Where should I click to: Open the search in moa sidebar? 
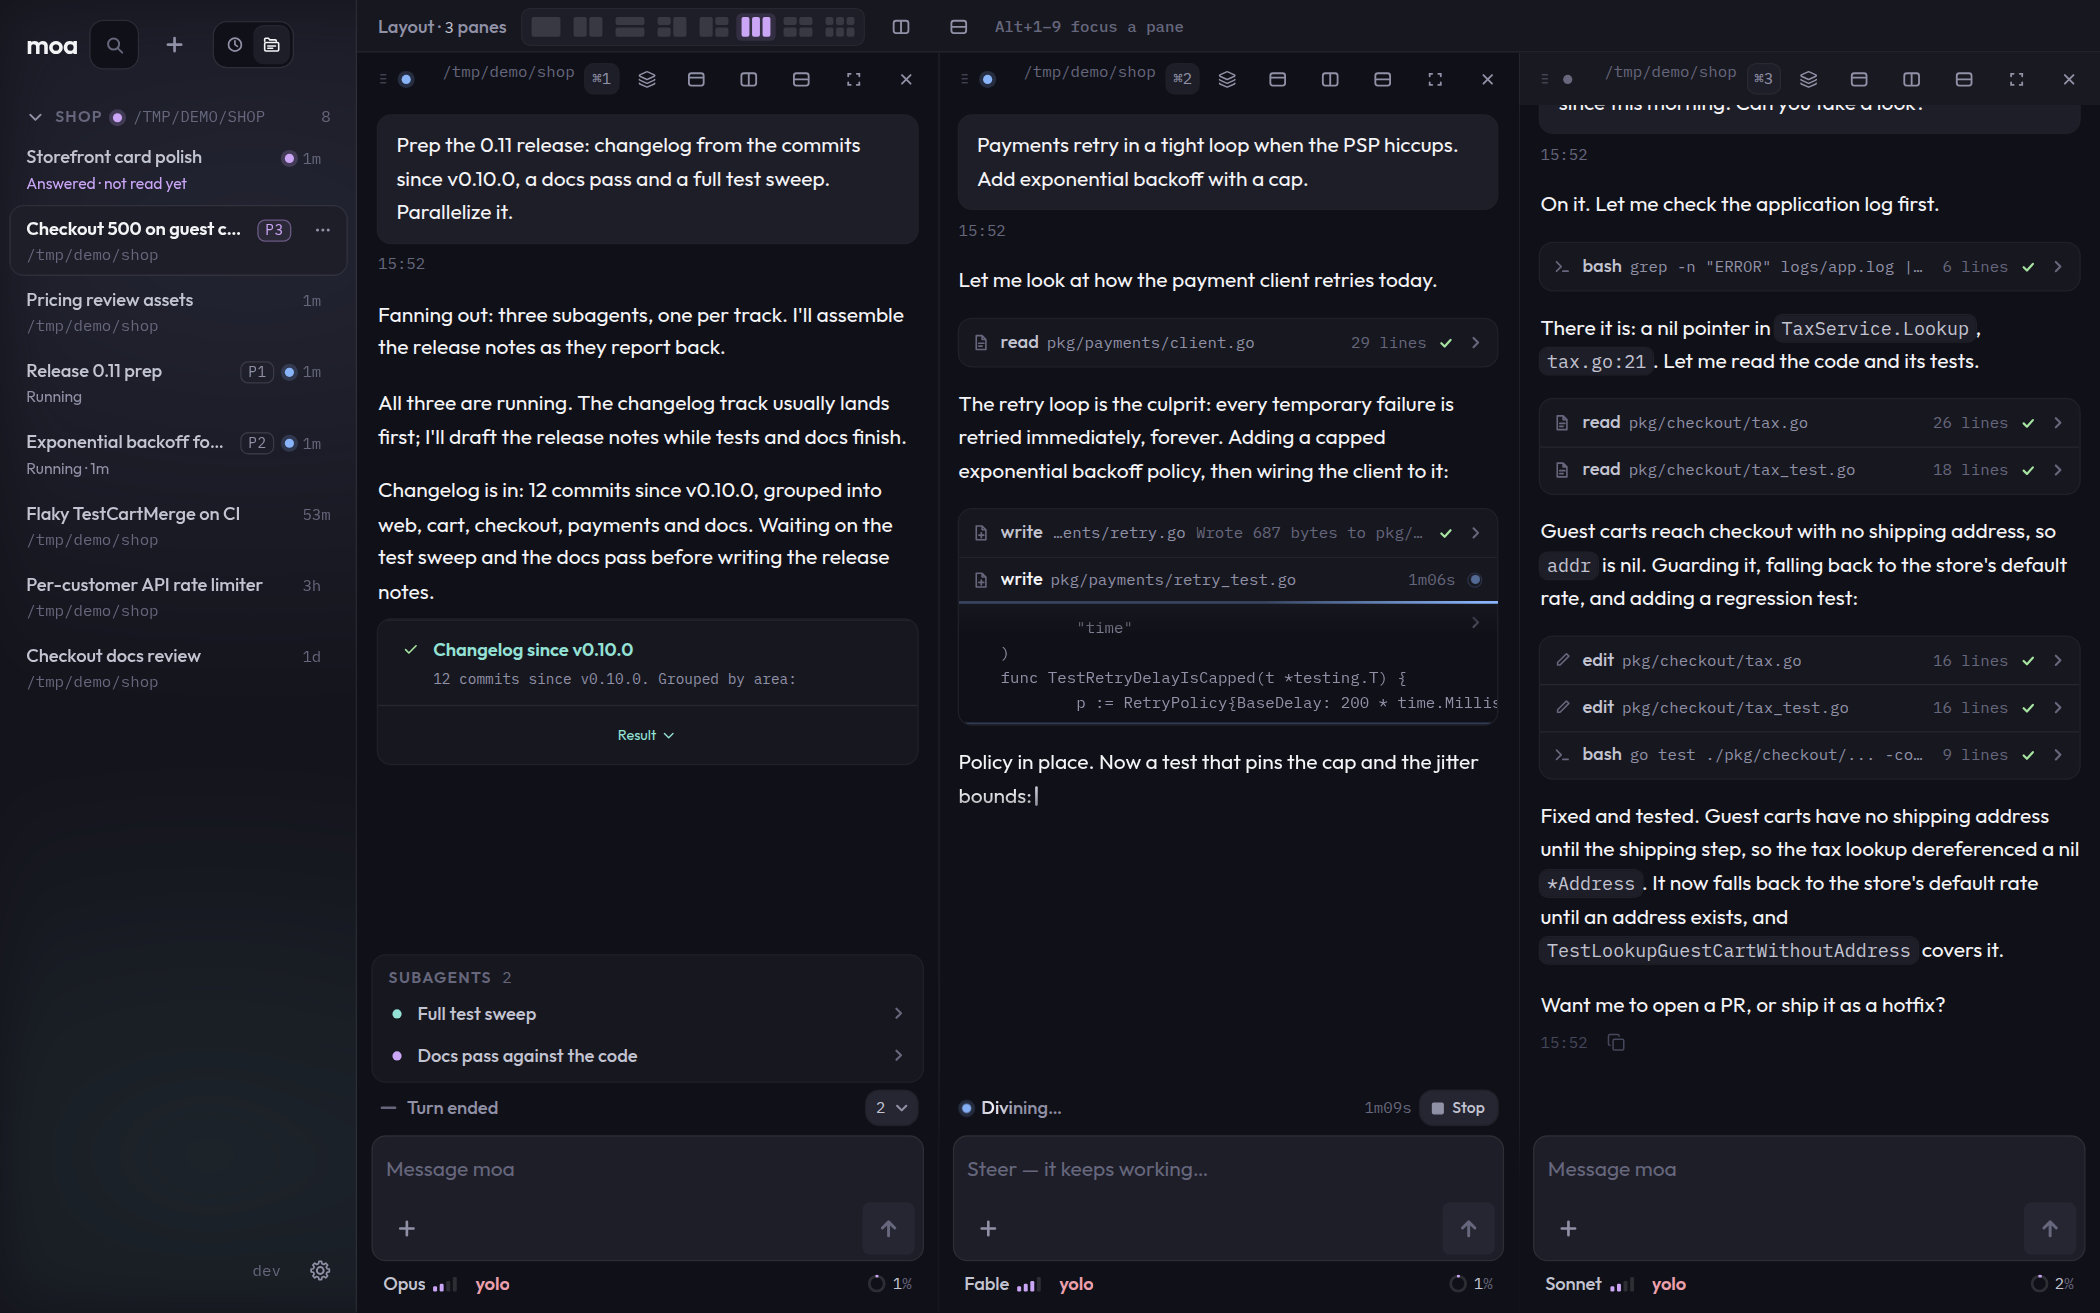(x=115, y=45)
